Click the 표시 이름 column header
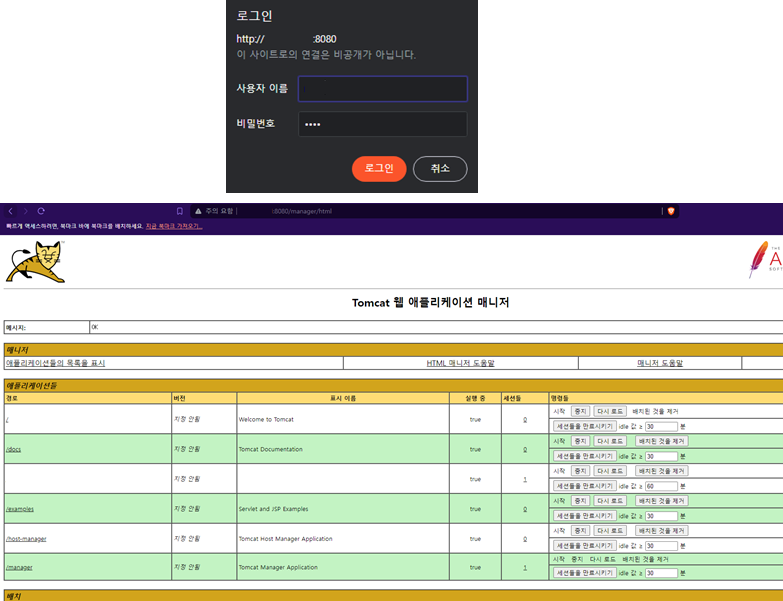This screenshot has width=783, height=601. pyautogui.click(x=343, y=398)
